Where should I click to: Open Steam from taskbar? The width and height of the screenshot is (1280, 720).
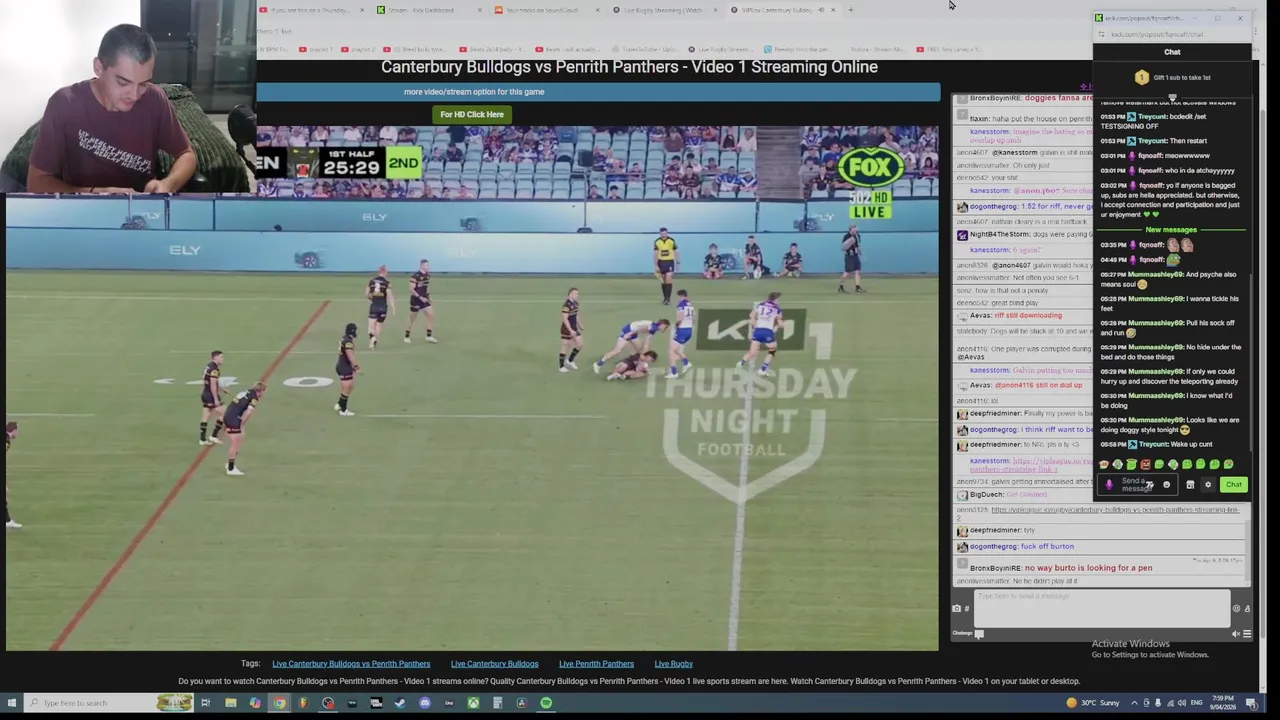click(400, 703)
